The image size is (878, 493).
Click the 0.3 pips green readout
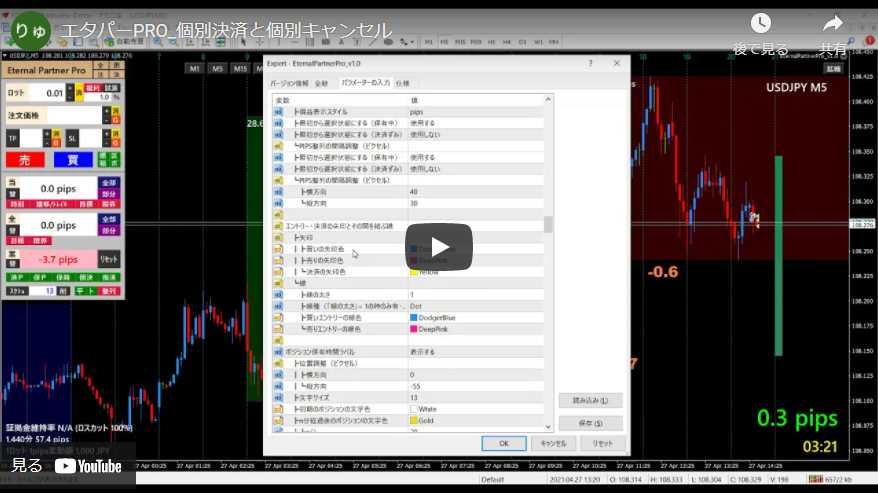coord(797,418)
